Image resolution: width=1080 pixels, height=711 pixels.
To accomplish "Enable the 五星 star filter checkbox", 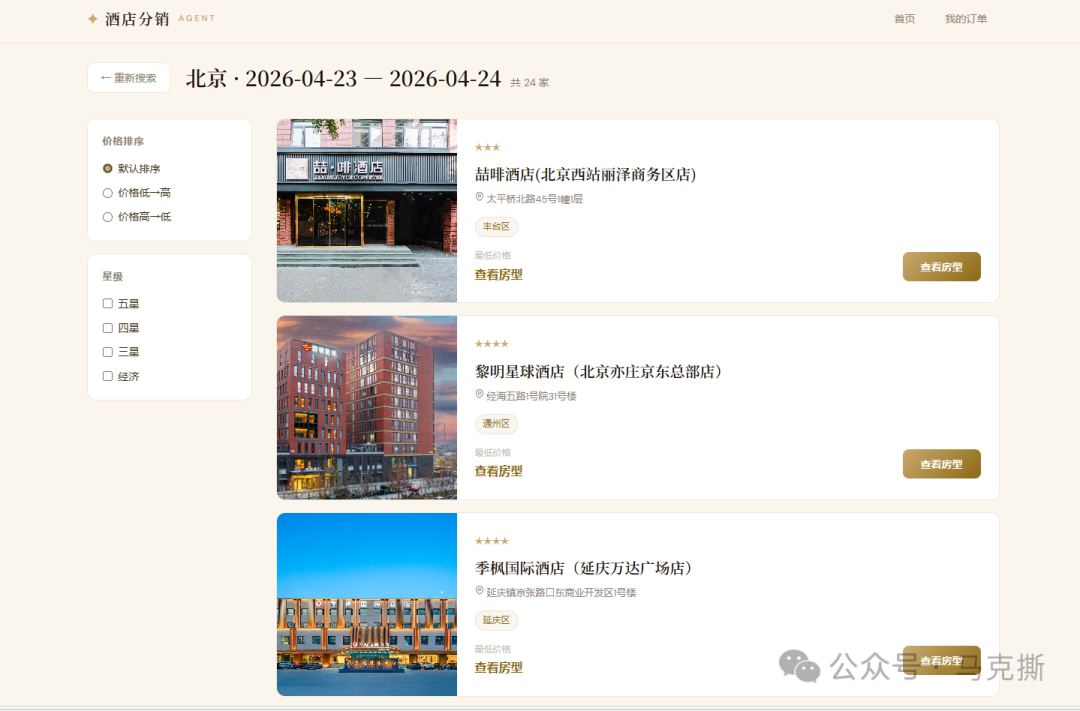I will (107, 303).
